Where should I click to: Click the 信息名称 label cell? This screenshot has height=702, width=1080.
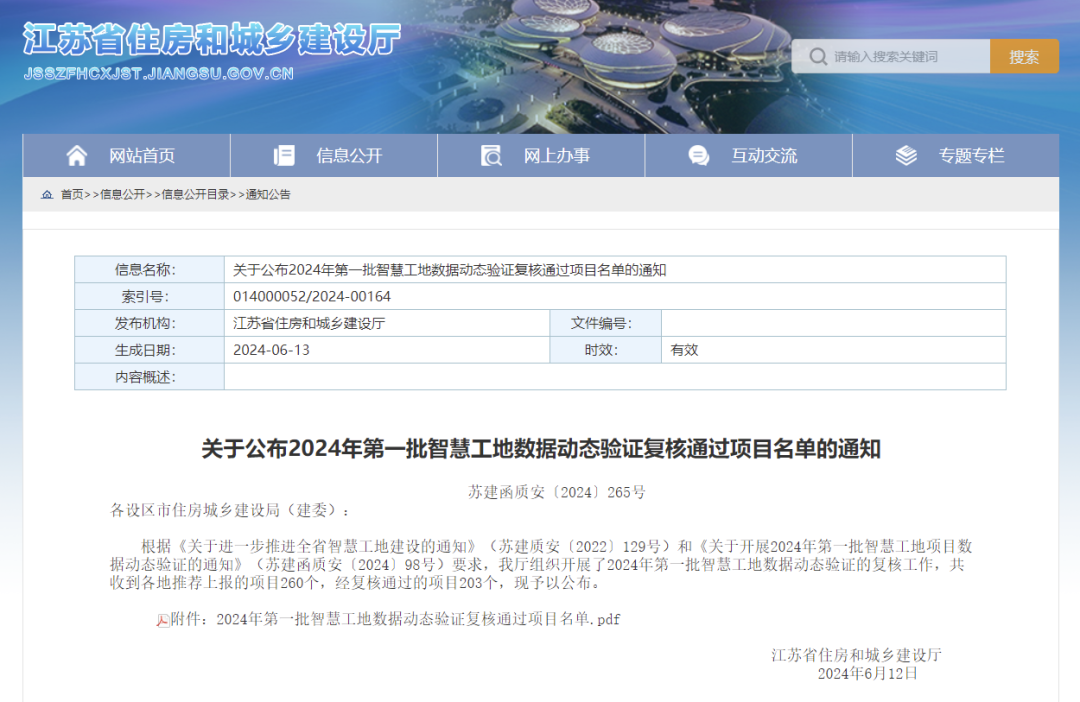(x=149, y=270)
